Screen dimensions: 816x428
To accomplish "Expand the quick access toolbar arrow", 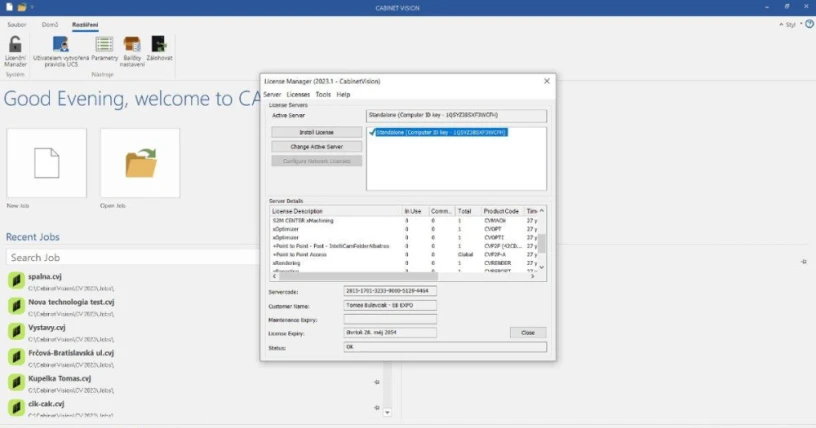I will point(32,7).
